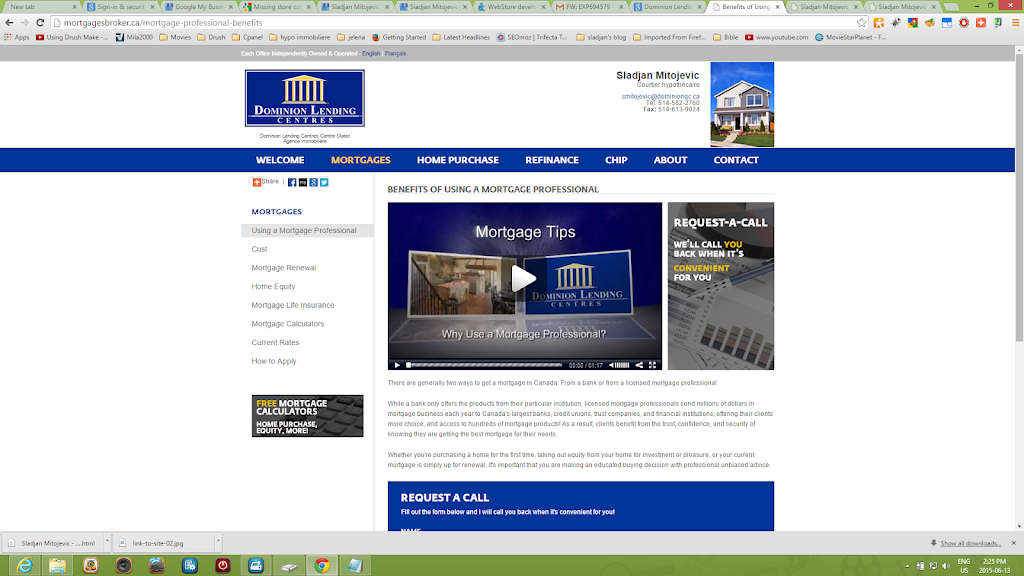This screenshot has height=576, width=1024.
Task: Click the video share icon
Action: [x=639, y=365]
